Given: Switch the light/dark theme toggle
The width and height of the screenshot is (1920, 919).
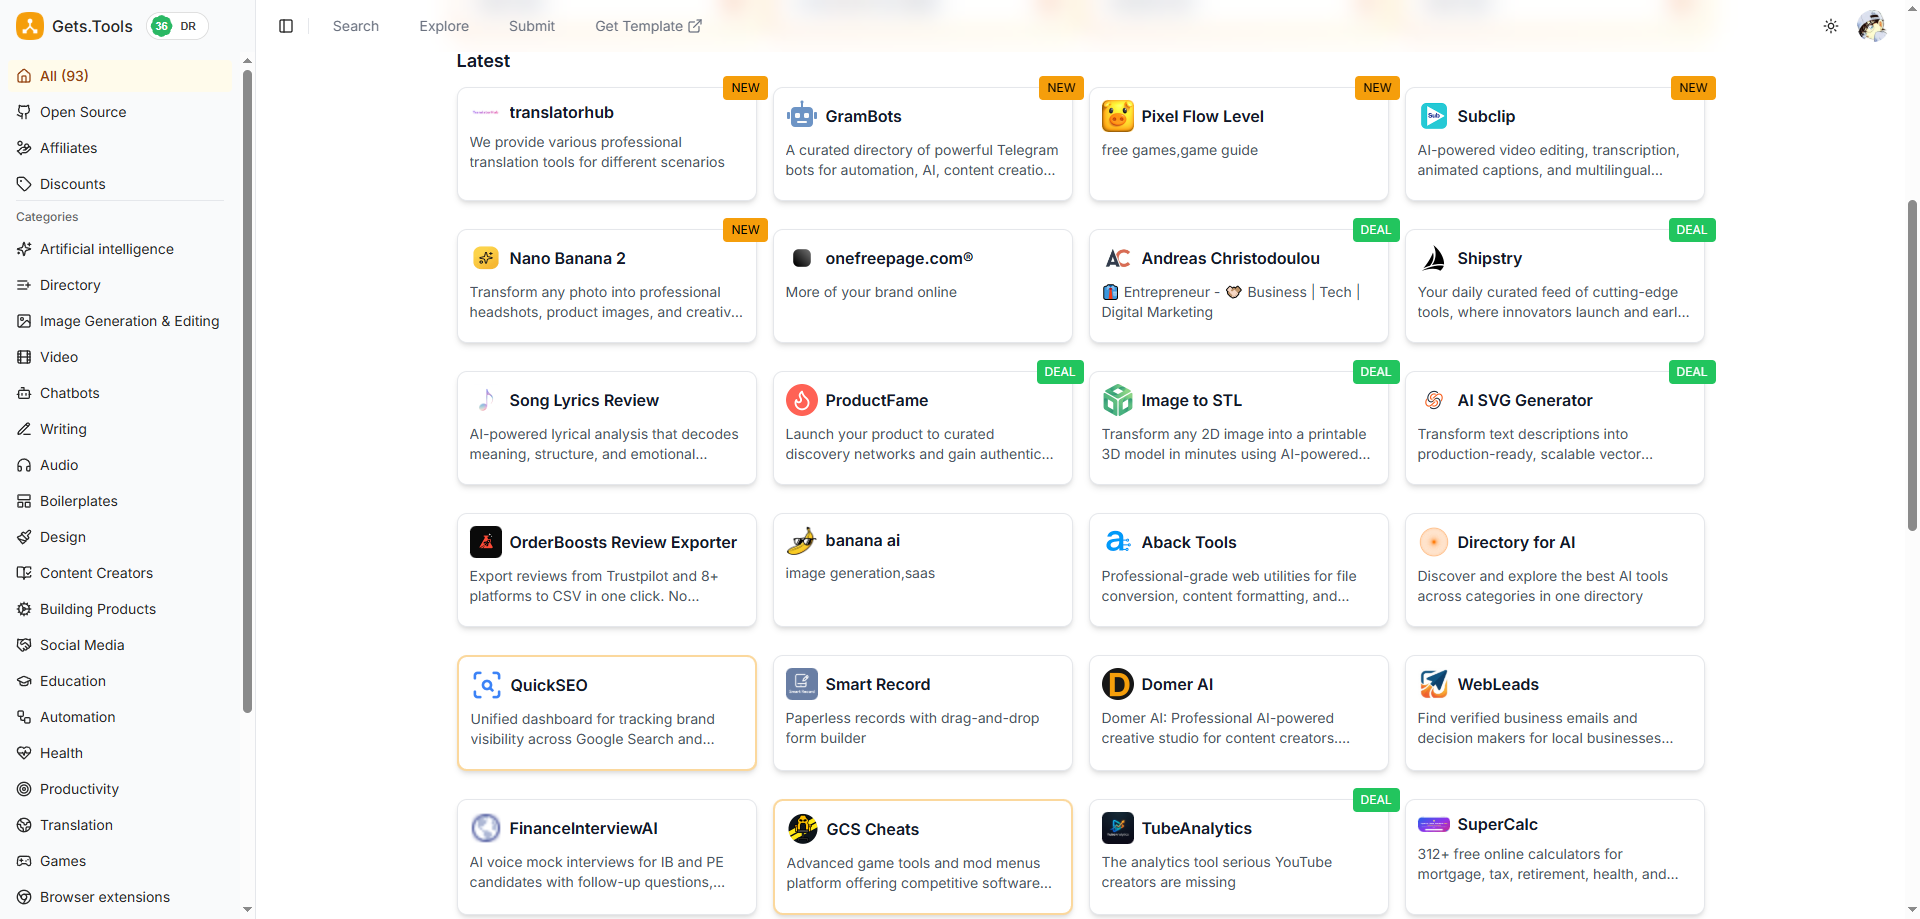Looking at the screenshot, I should (x=1831, y=26).
